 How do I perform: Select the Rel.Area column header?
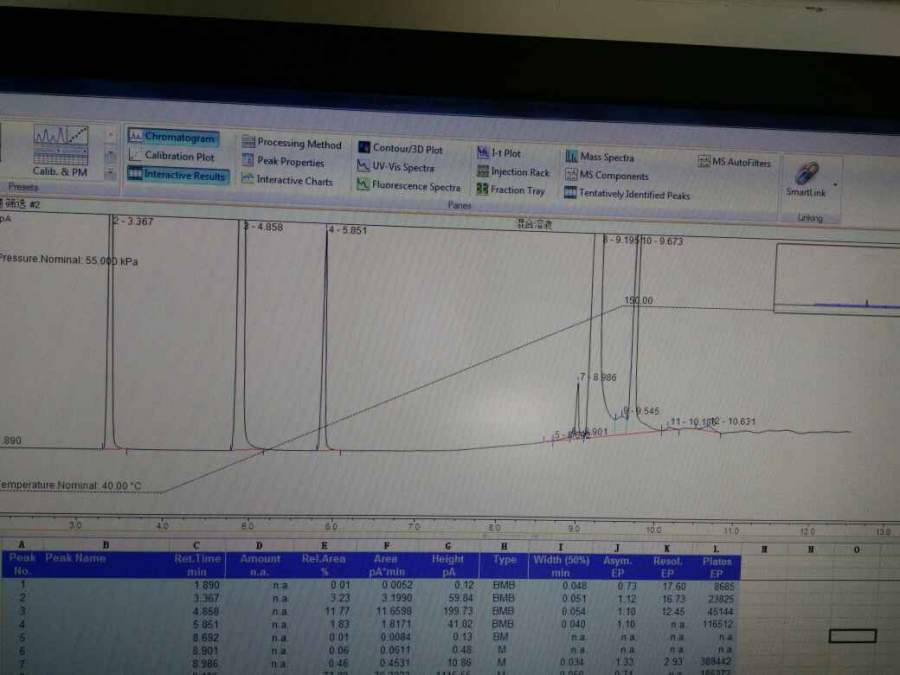(x=324, y=565)
